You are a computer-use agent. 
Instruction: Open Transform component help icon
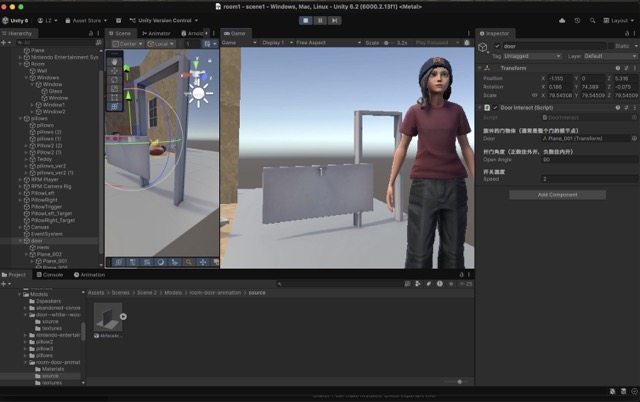coord(616,67)
